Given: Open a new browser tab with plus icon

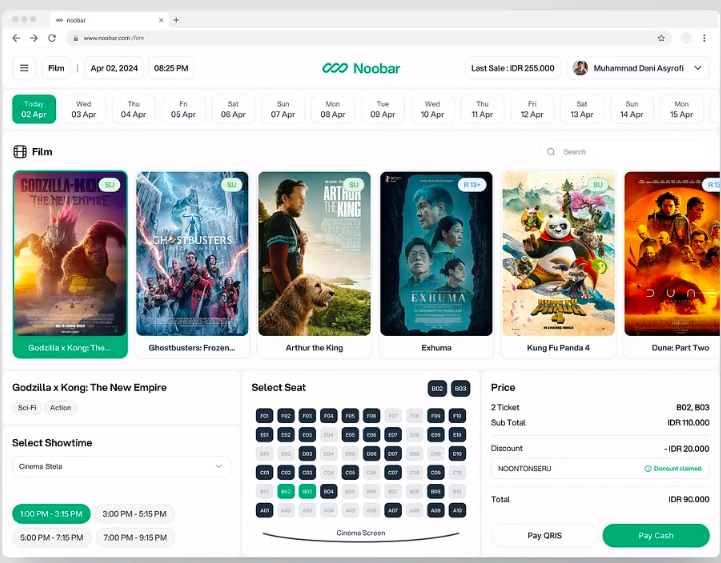Looking at the screenshot, I should point(176,20).
